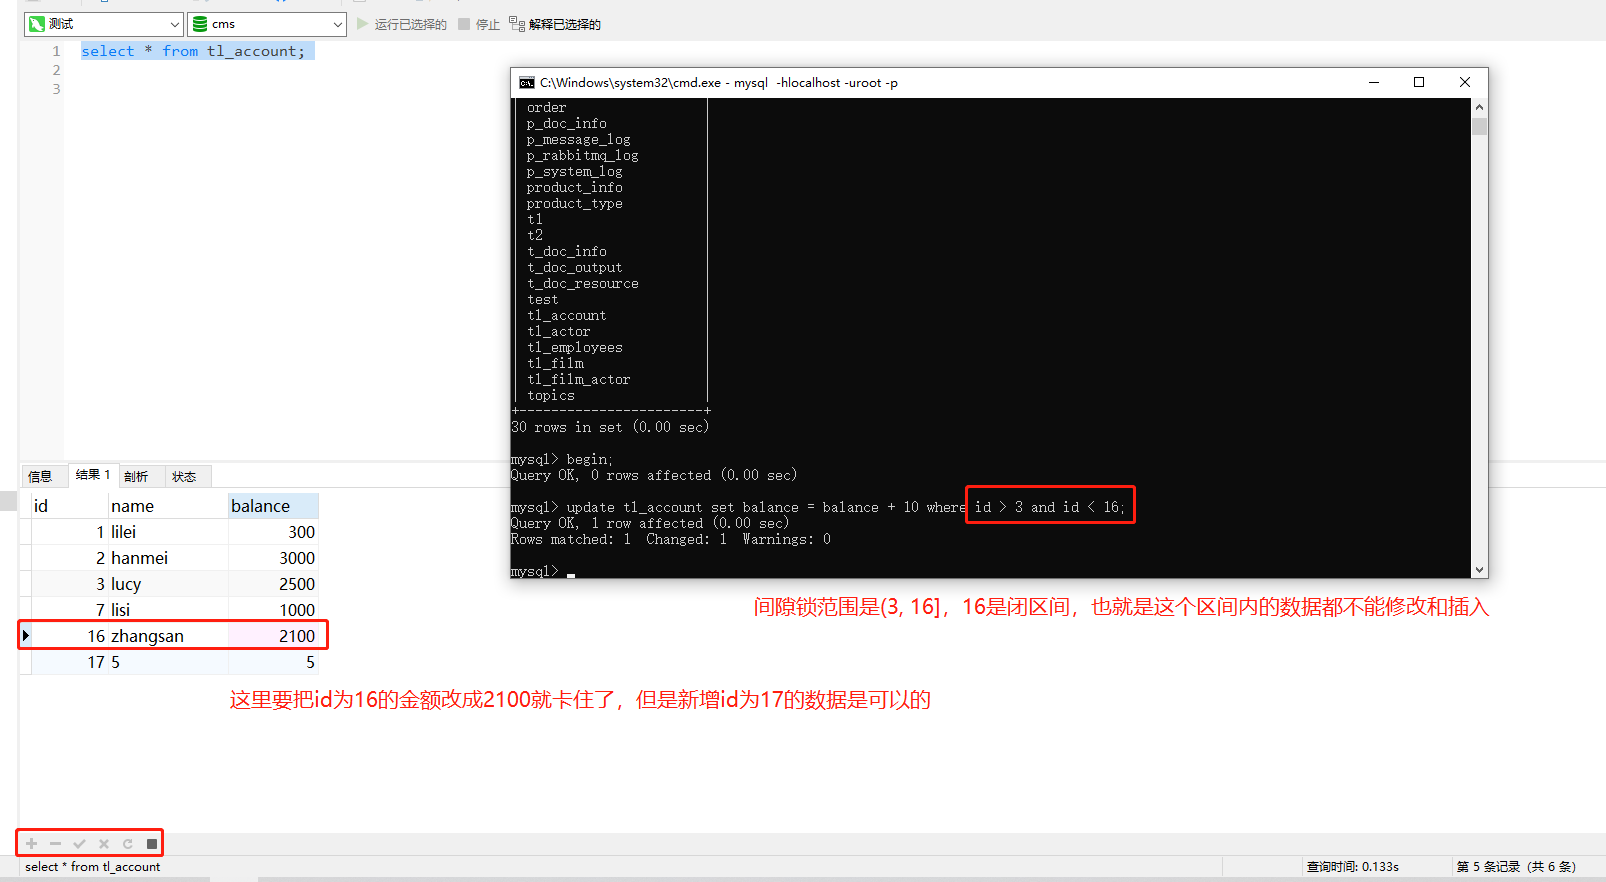
Task: Select the name cell hanmei
Action: (x=167, y=558)
